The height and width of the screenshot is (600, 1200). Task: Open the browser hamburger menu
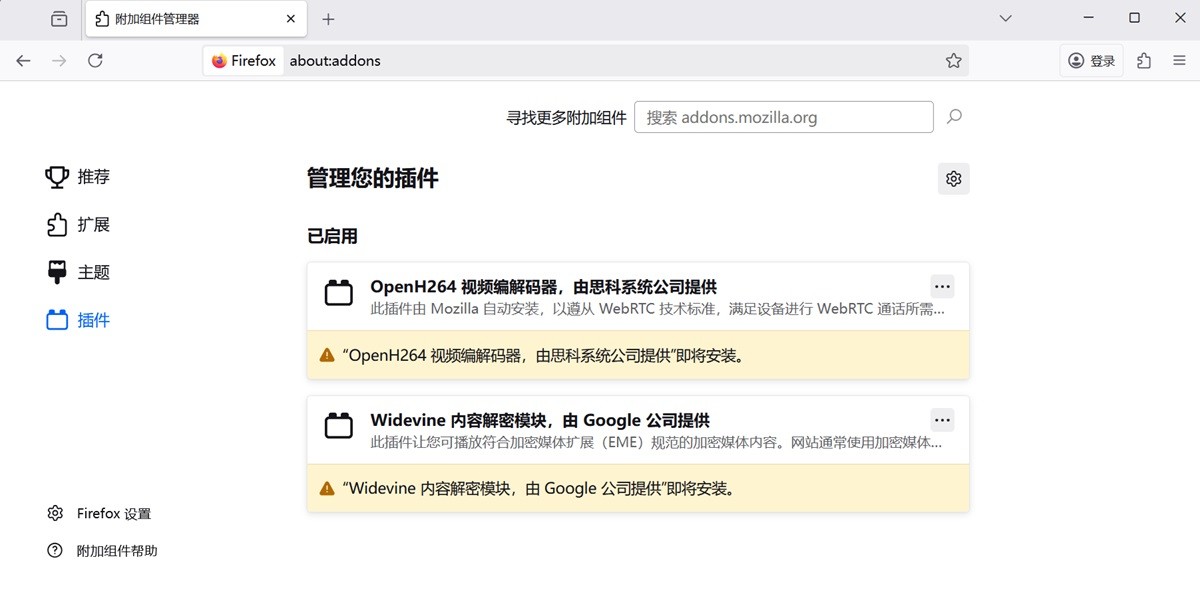pos(1180,60)
